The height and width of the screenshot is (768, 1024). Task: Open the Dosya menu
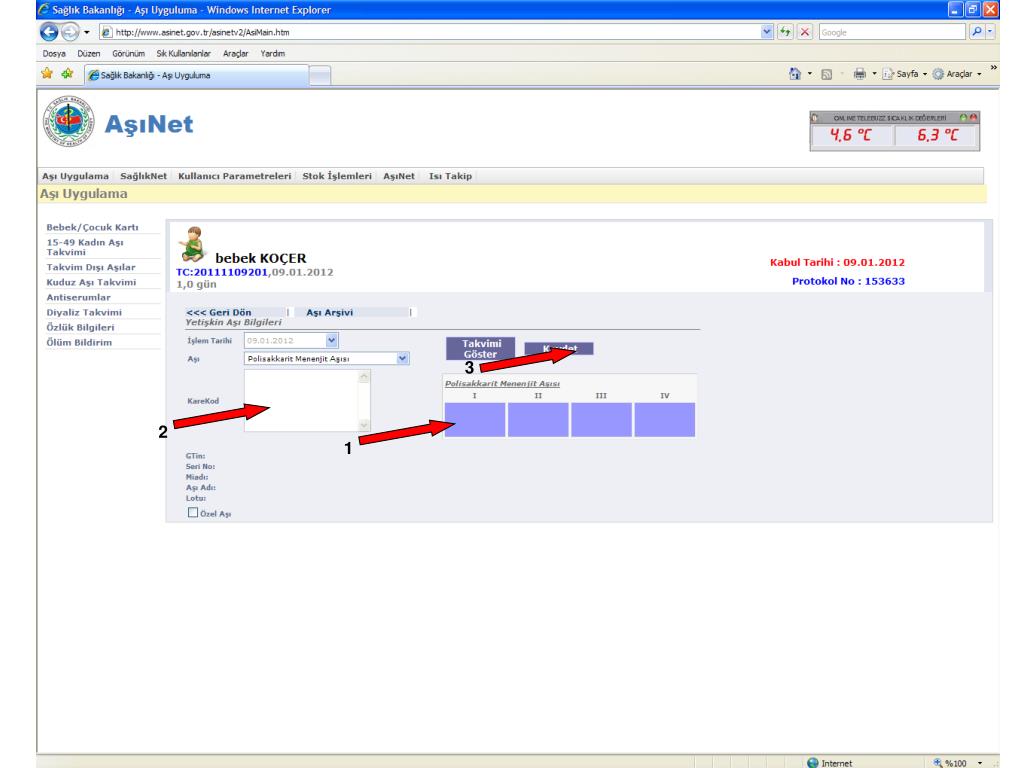[54, 54]
